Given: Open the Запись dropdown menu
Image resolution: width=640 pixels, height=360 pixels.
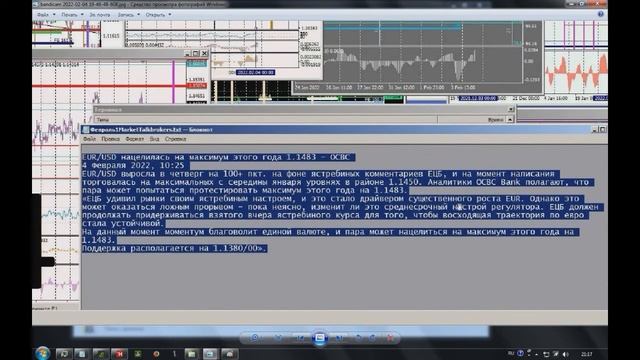Looking at the screenshot, I should coord(128,14).
